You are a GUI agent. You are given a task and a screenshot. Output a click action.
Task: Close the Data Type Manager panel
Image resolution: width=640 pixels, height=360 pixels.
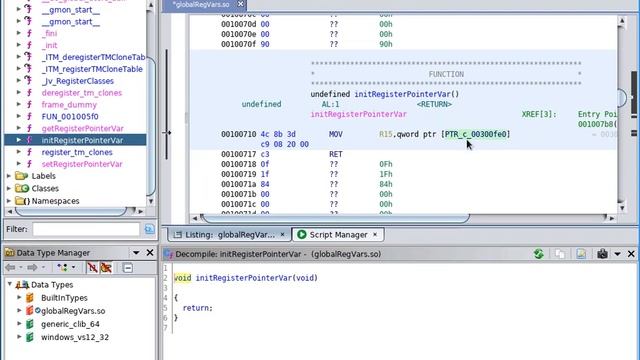tap(150, 253)
